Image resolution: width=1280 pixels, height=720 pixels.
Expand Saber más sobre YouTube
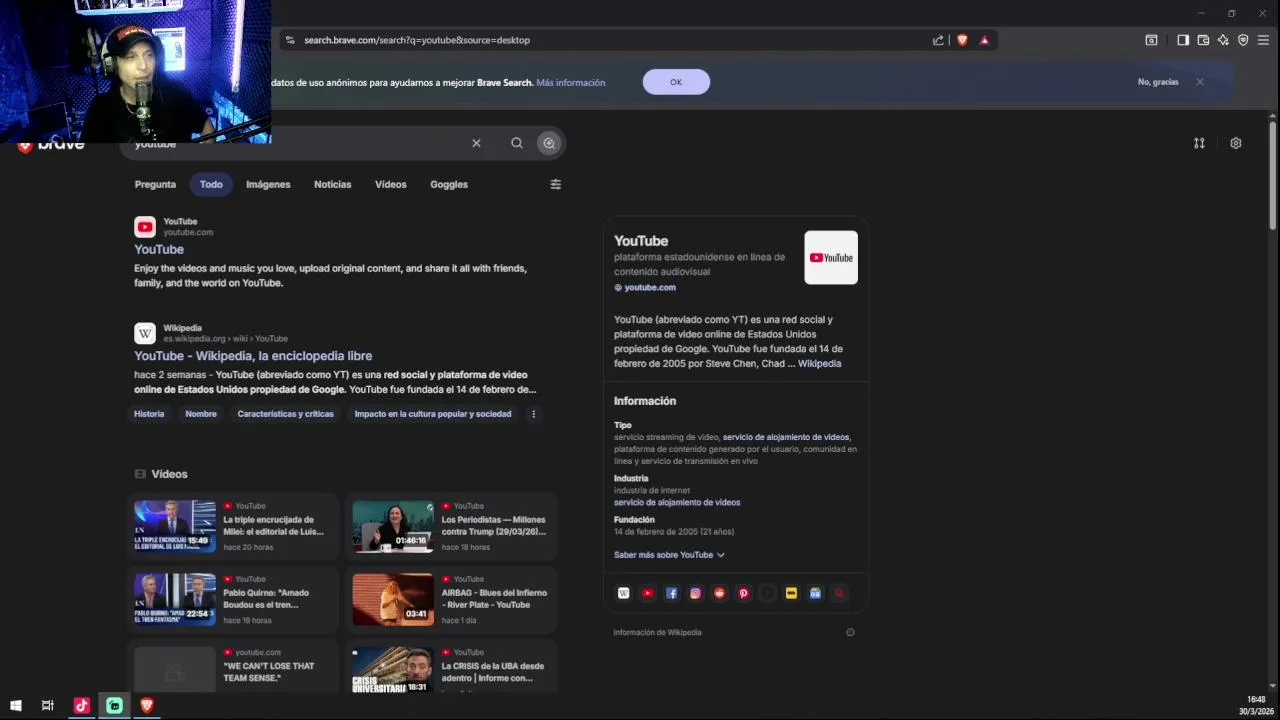[x=669, y=555]
